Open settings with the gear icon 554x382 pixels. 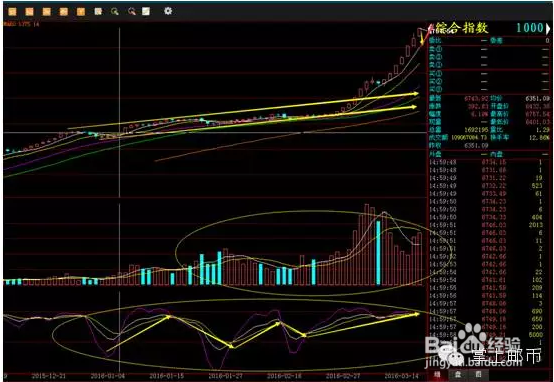coord(168,11)
